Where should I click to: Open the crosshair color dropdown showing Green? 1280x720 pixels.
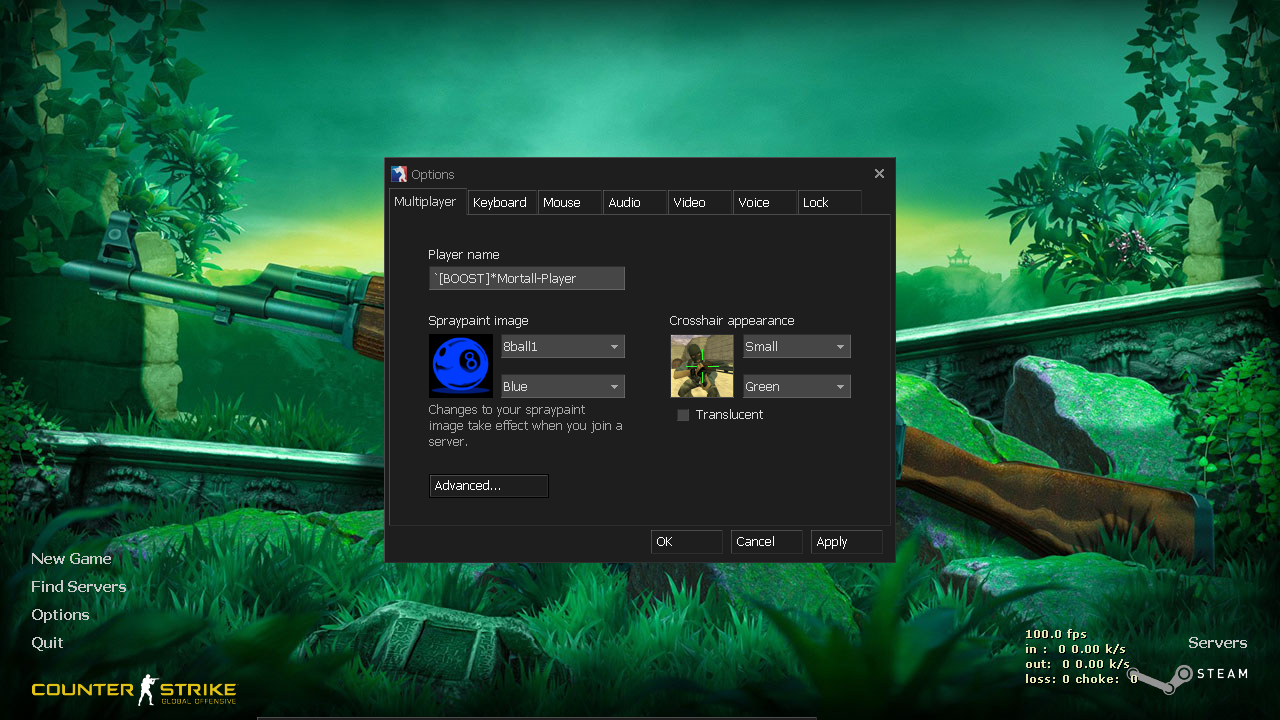click(796, 386)
